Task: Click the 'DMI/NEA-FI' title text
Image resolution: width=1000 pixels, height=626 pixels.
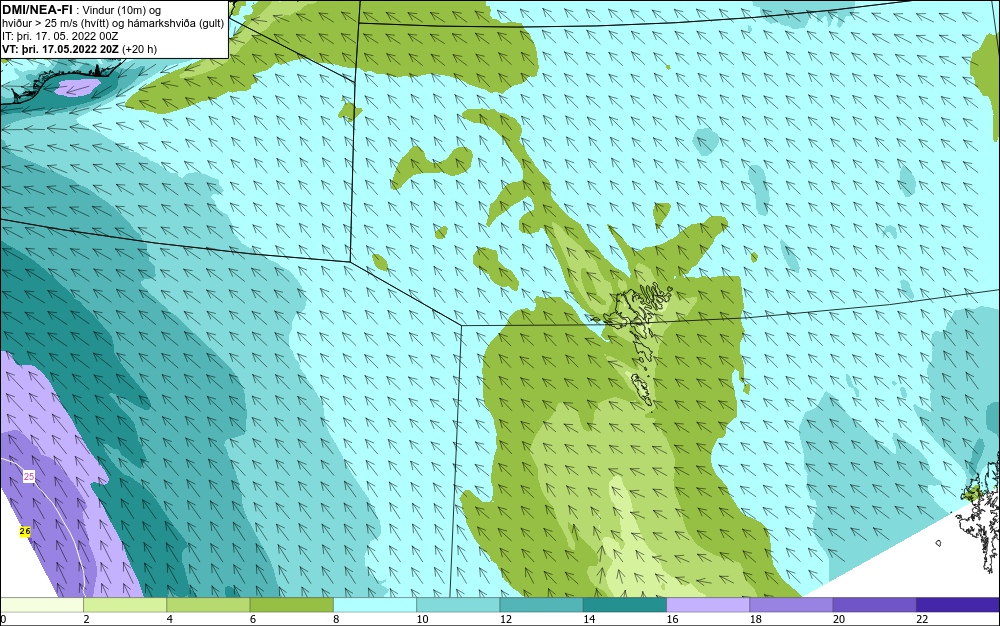Action: tap(37, 10)
